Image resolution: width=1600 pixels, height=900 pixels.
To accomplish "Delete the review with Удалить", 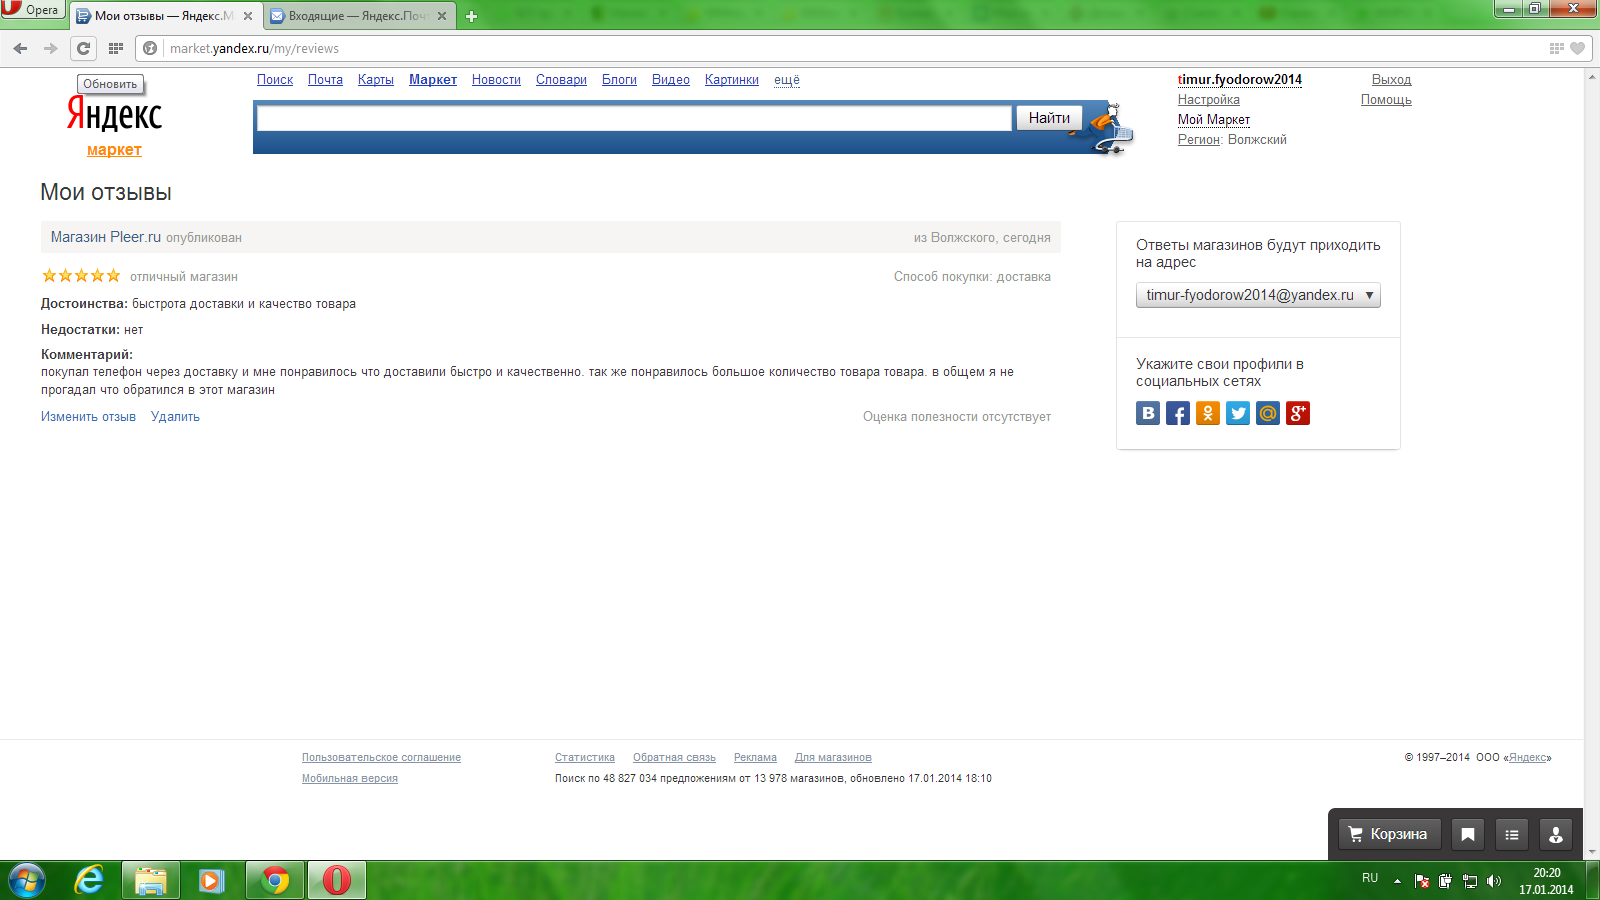I will point(175,417).
